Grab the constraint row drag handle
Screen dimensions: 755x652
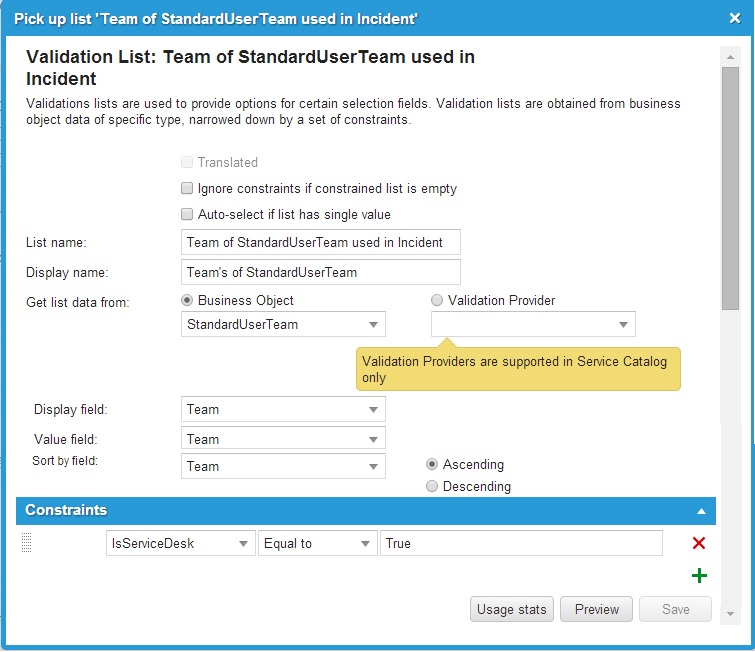26,543
